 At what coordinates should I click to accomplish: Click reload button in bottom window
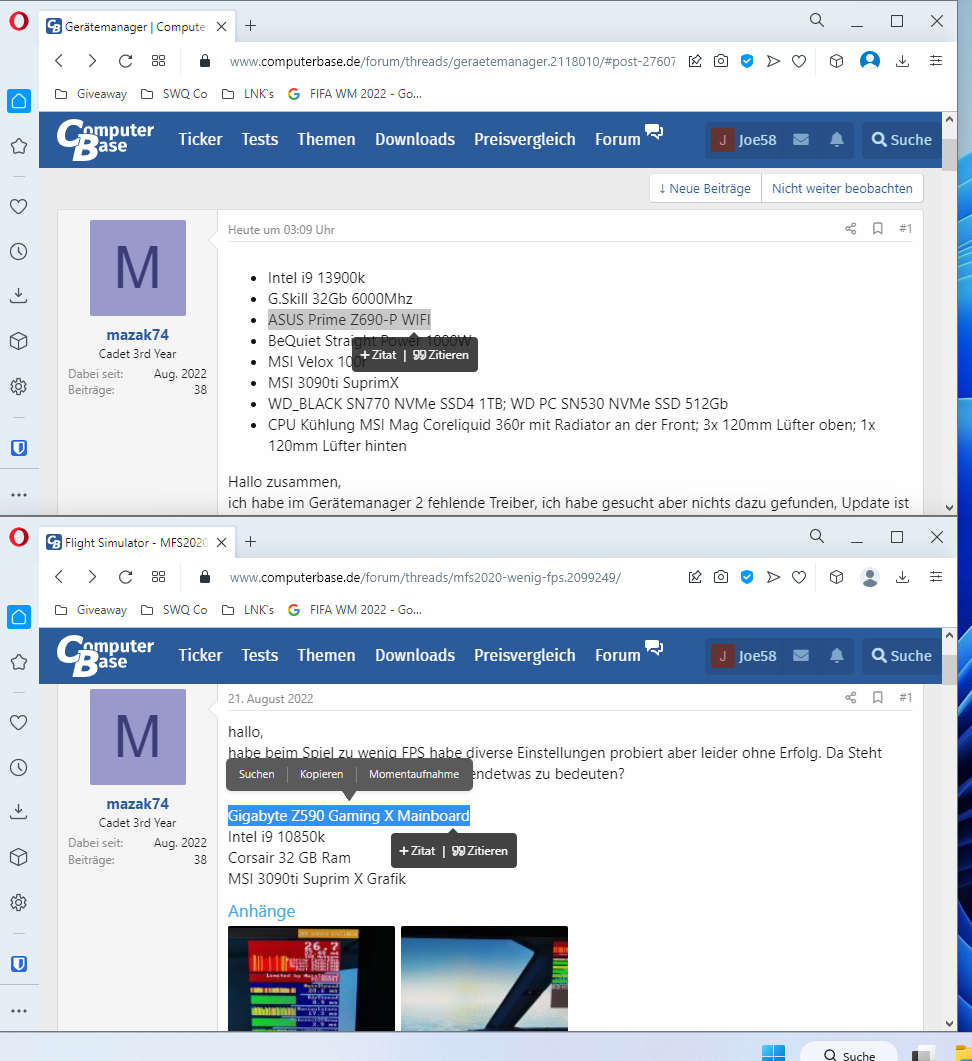point(125,577)
